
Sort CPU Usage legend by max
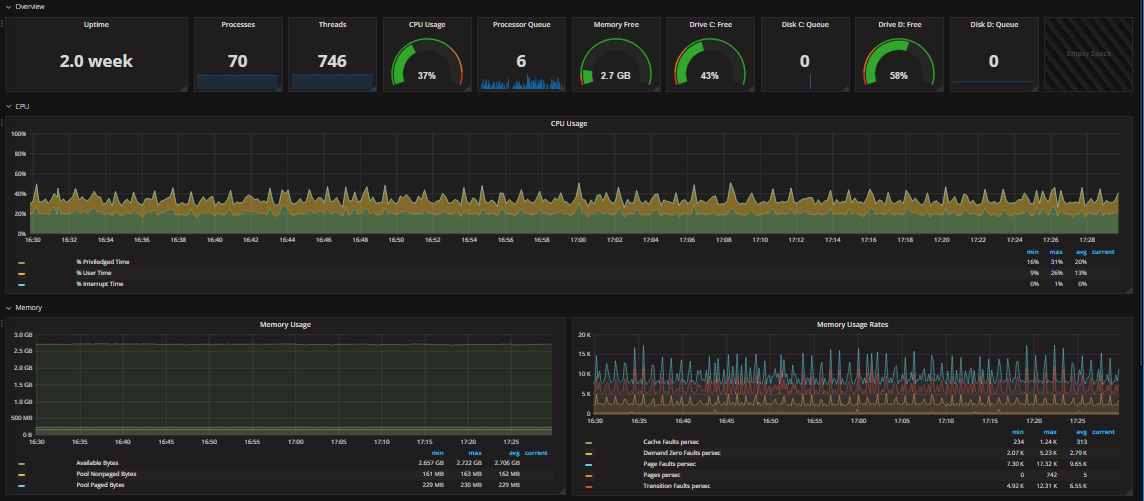1056,252
